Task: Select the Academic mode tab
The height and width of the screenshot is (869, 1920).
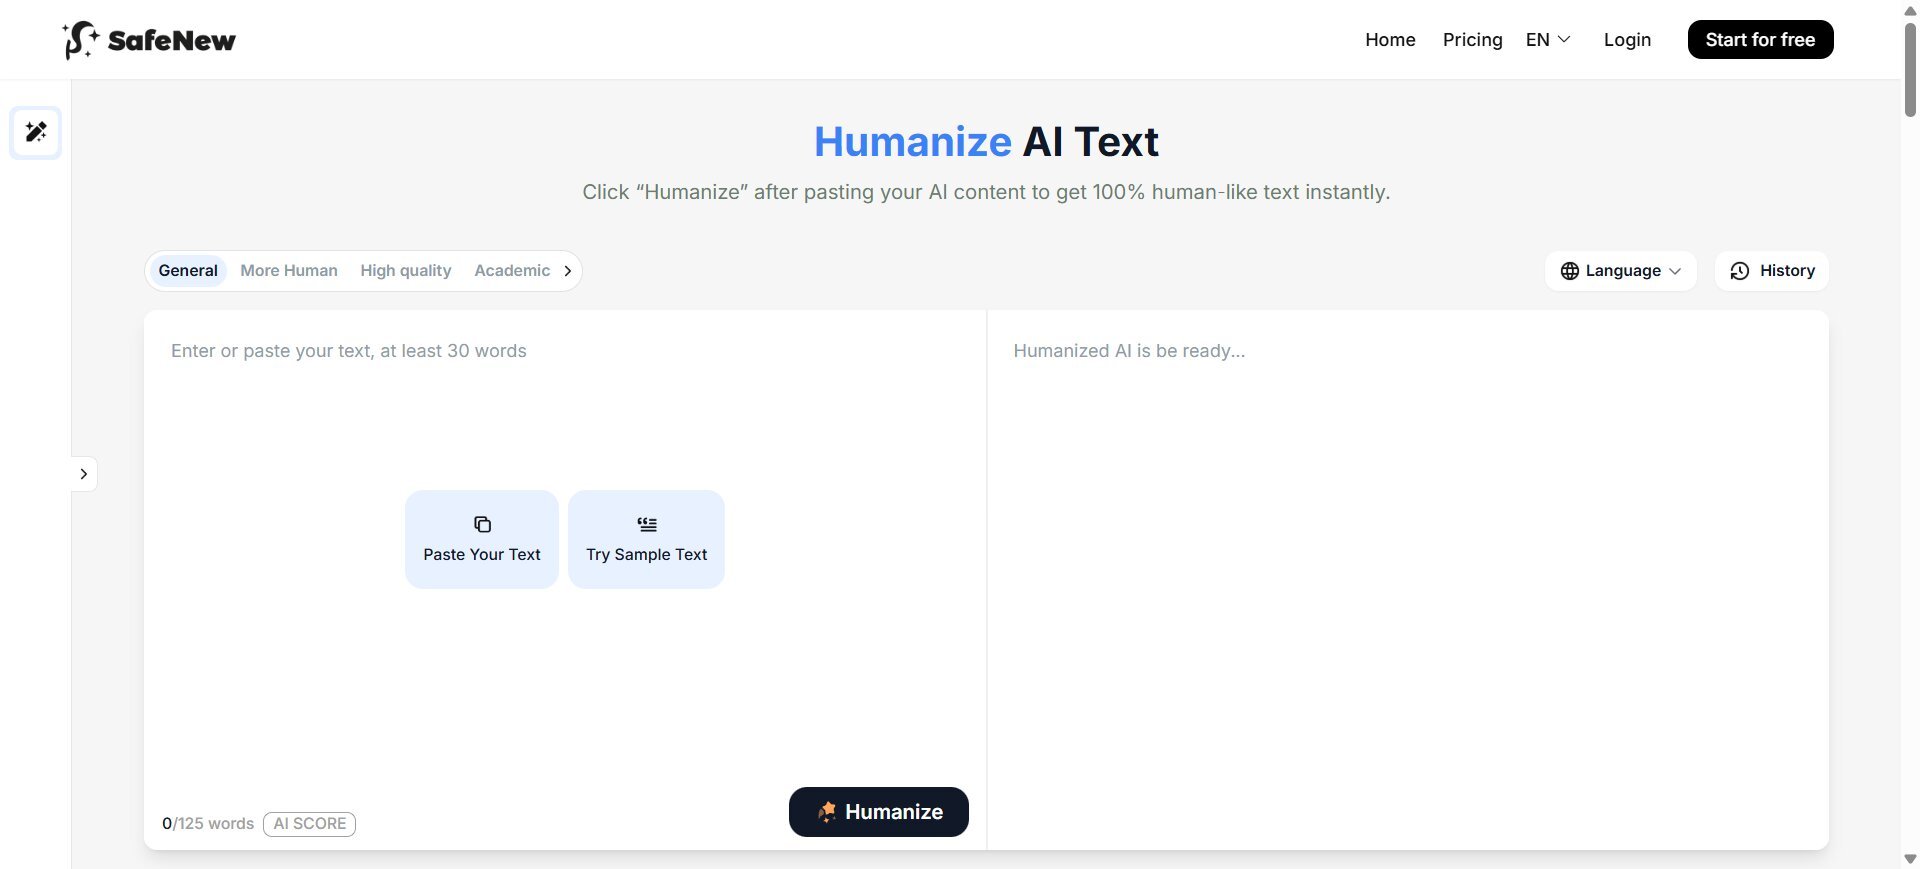Action: tap(512, 271)
